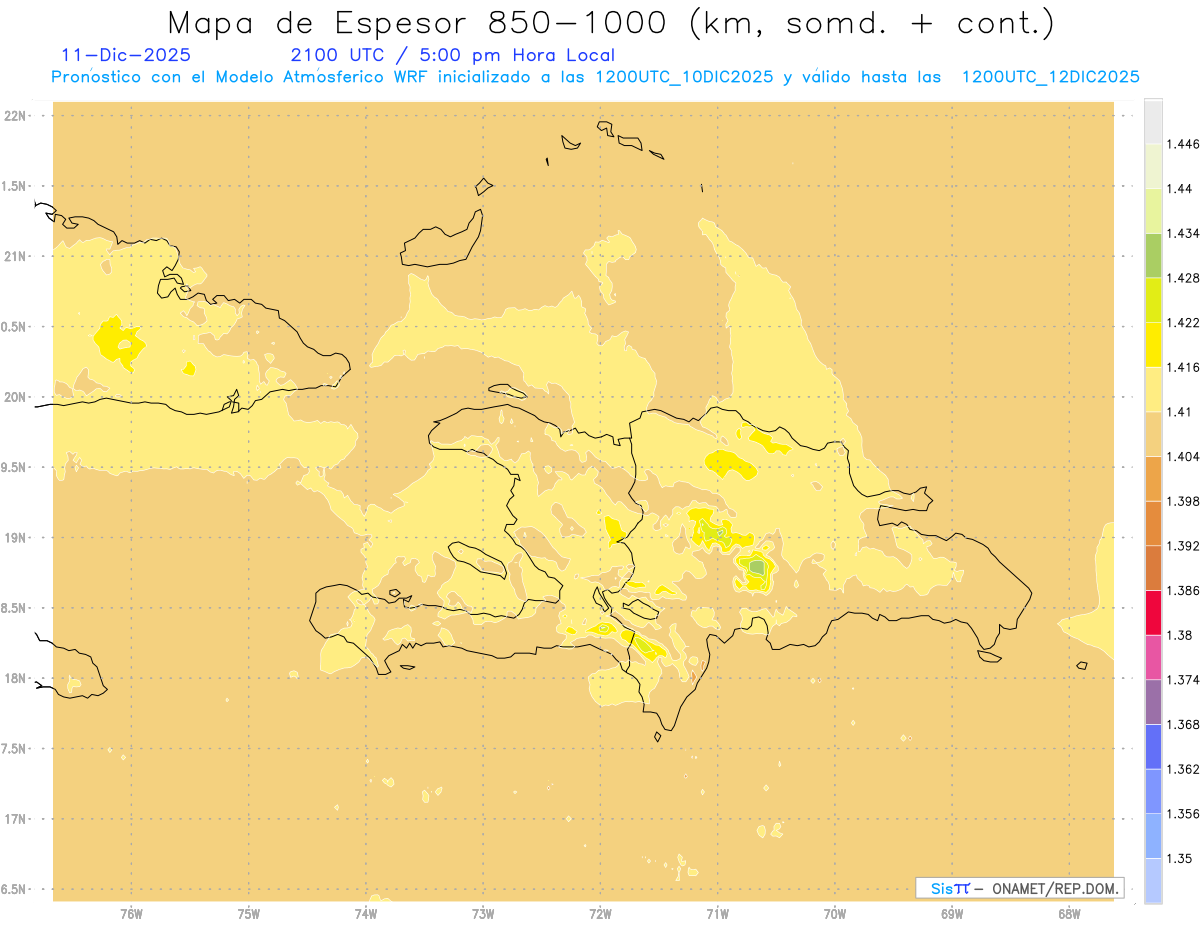The height and width of the screenshot is (927, 1200).
Task: Click the colorbar value "1.356"
Action: 1183,814
